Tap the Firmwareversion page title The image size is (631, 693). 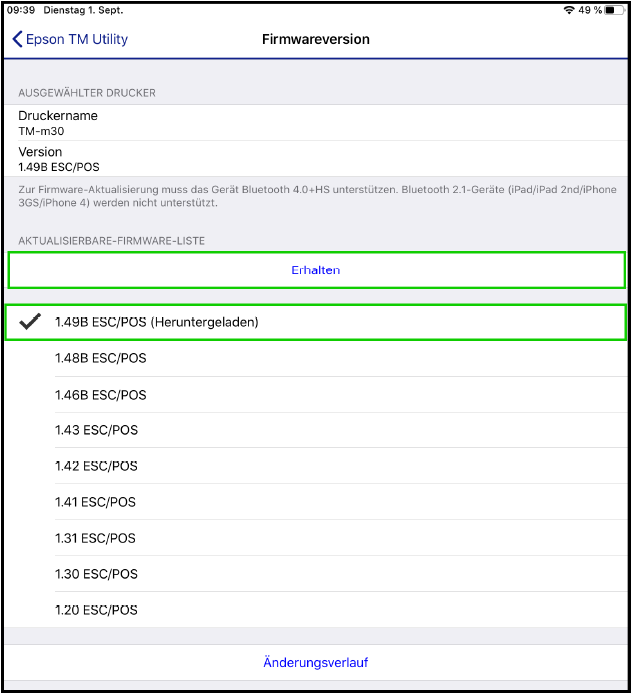pos(316,39)
